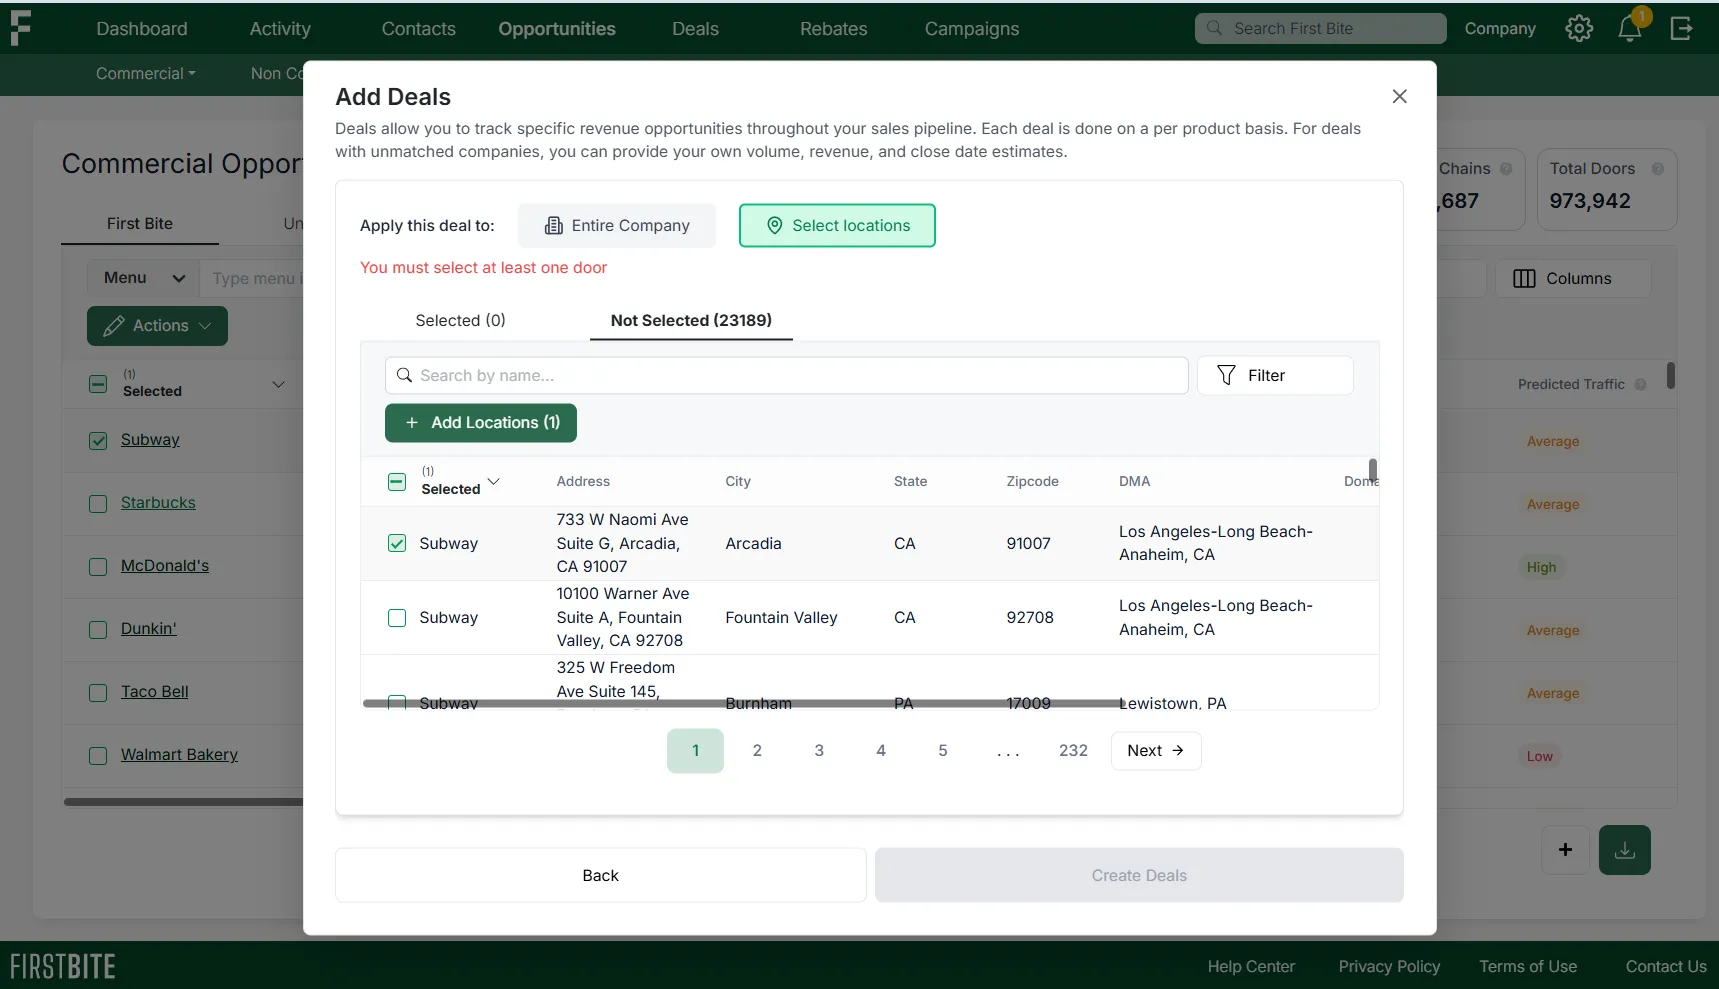The image size is (1719, 989).
Task: Go to the Next page
Action: [1156, 751]
